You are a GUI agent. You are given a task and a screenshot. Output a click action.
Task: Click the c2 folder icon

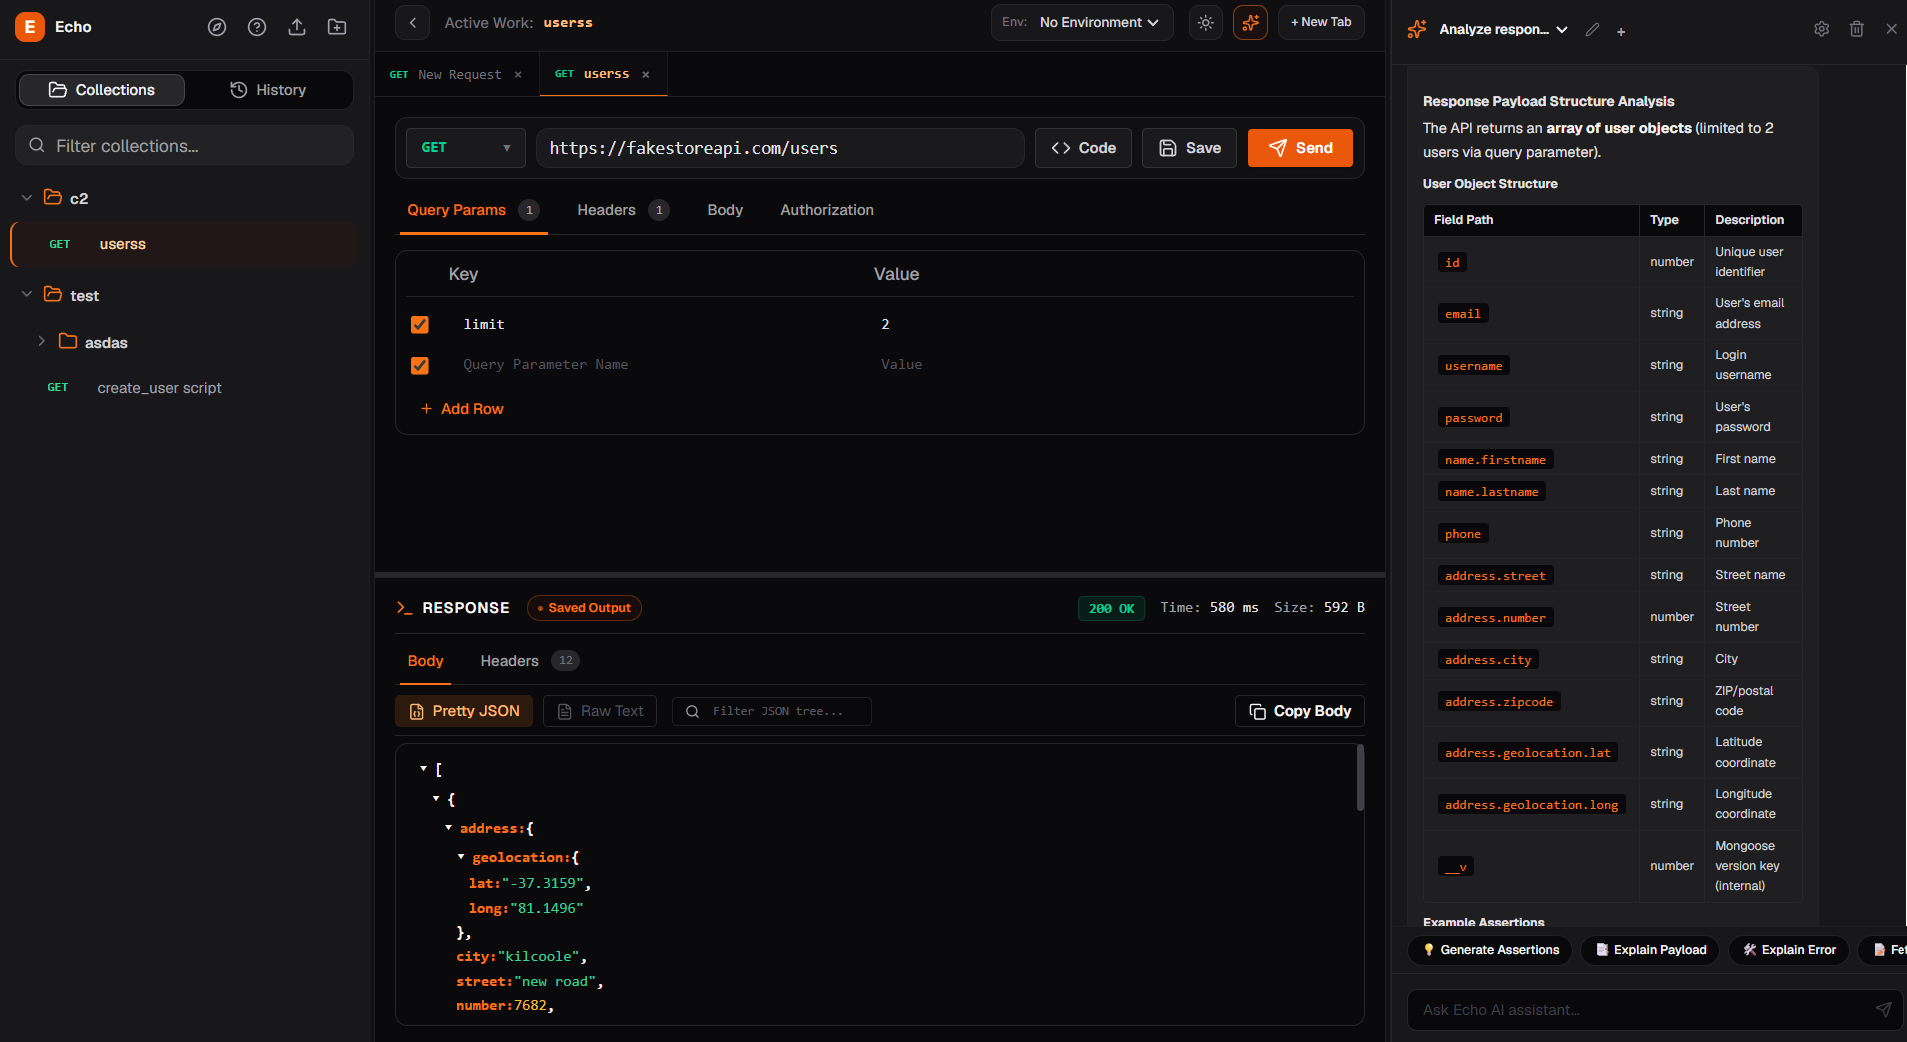[x=53, y=197]
